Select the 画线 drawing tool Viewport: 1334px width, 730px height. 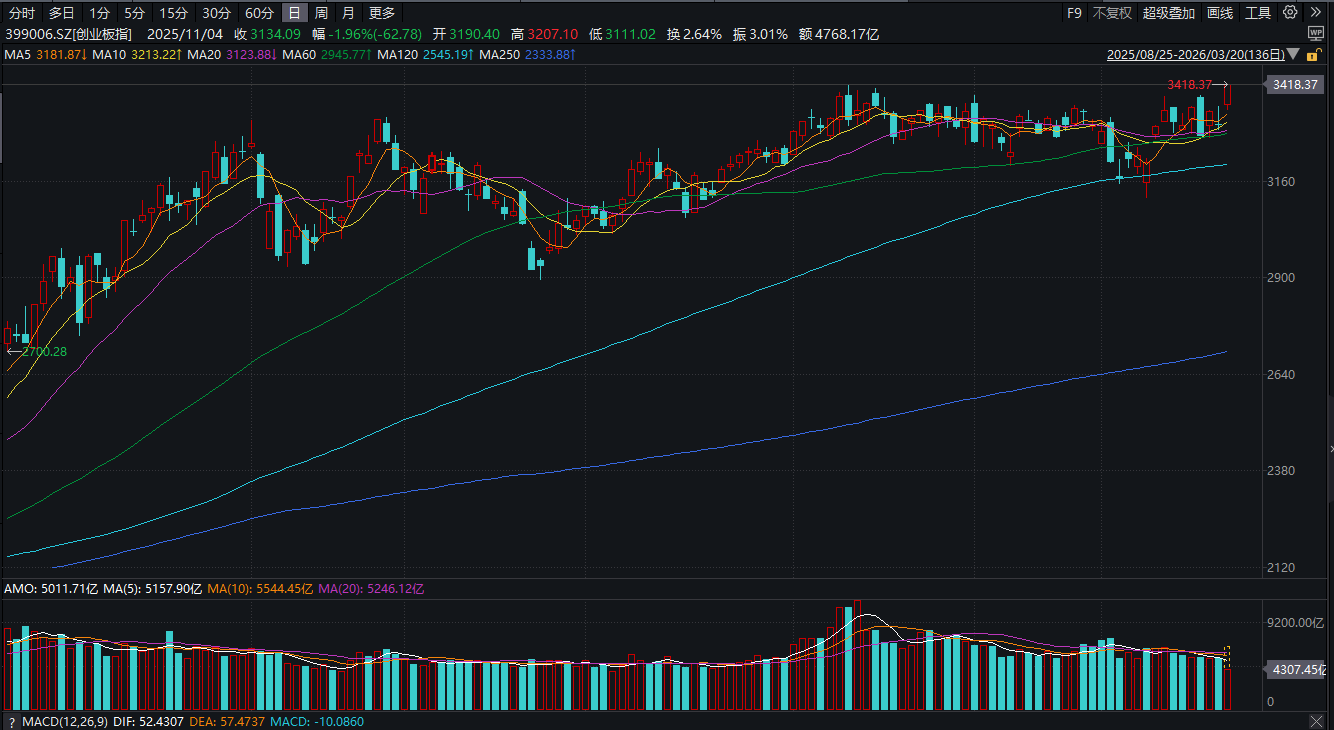(1220, 13)
